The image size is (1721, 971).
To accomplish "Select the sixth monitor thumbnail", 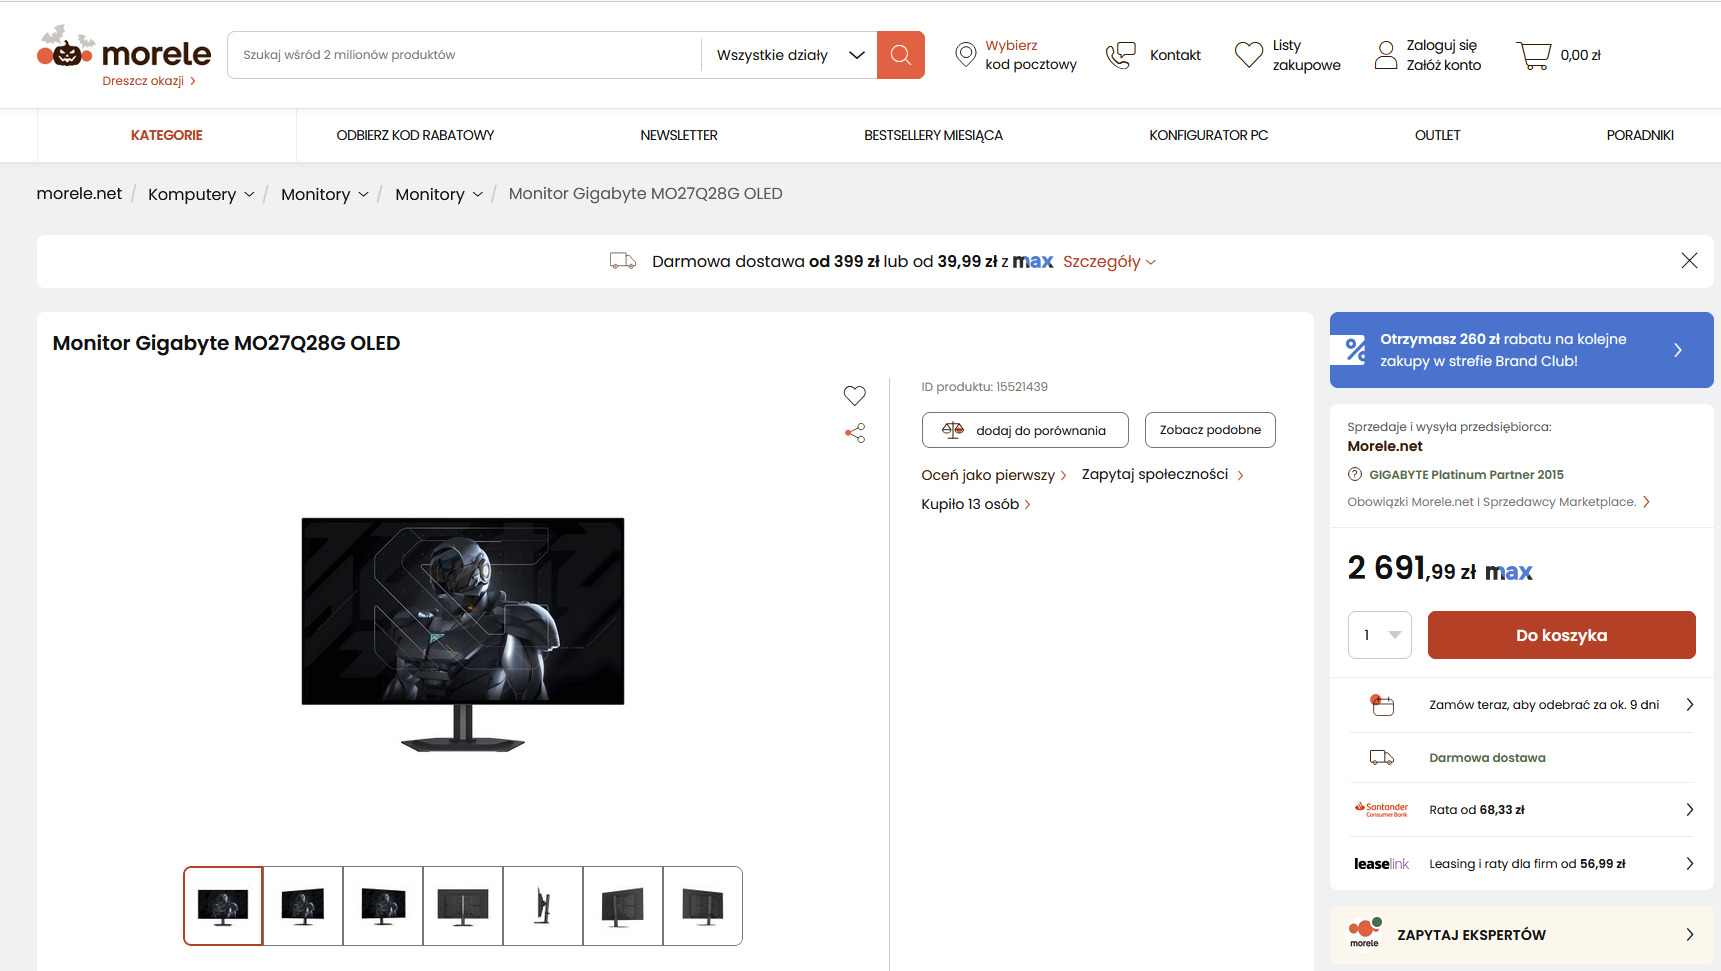I will (x=623, y=906).
